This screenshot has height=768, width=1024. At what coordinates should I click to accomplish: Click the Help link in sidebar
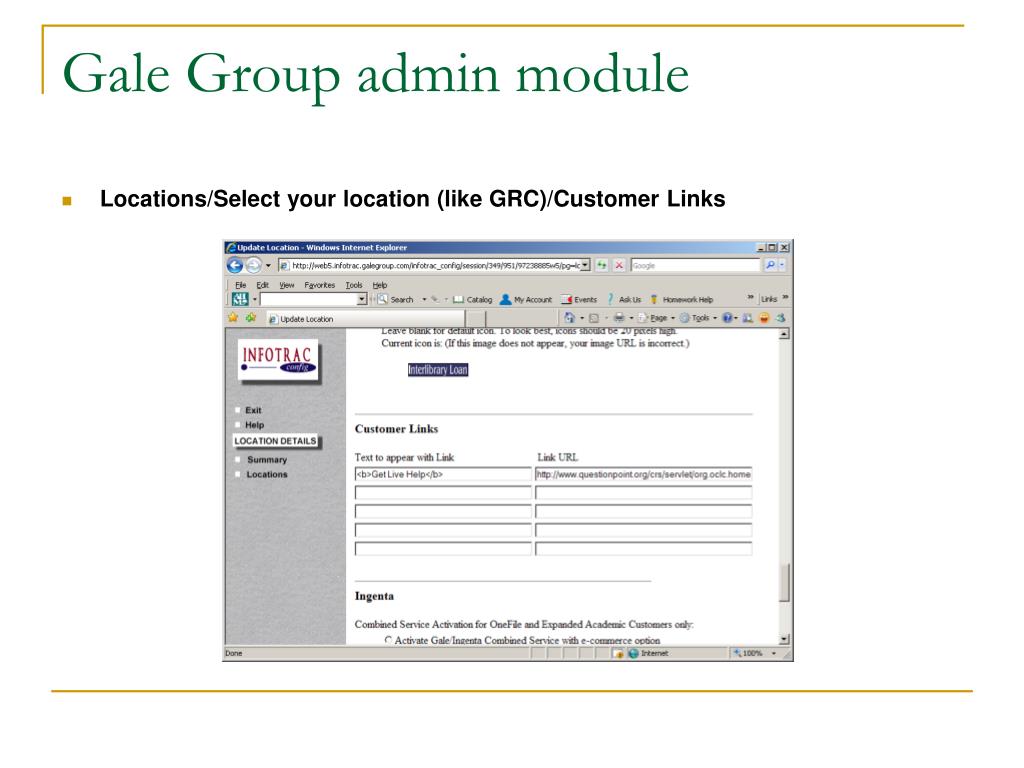(x=255, y=425)
